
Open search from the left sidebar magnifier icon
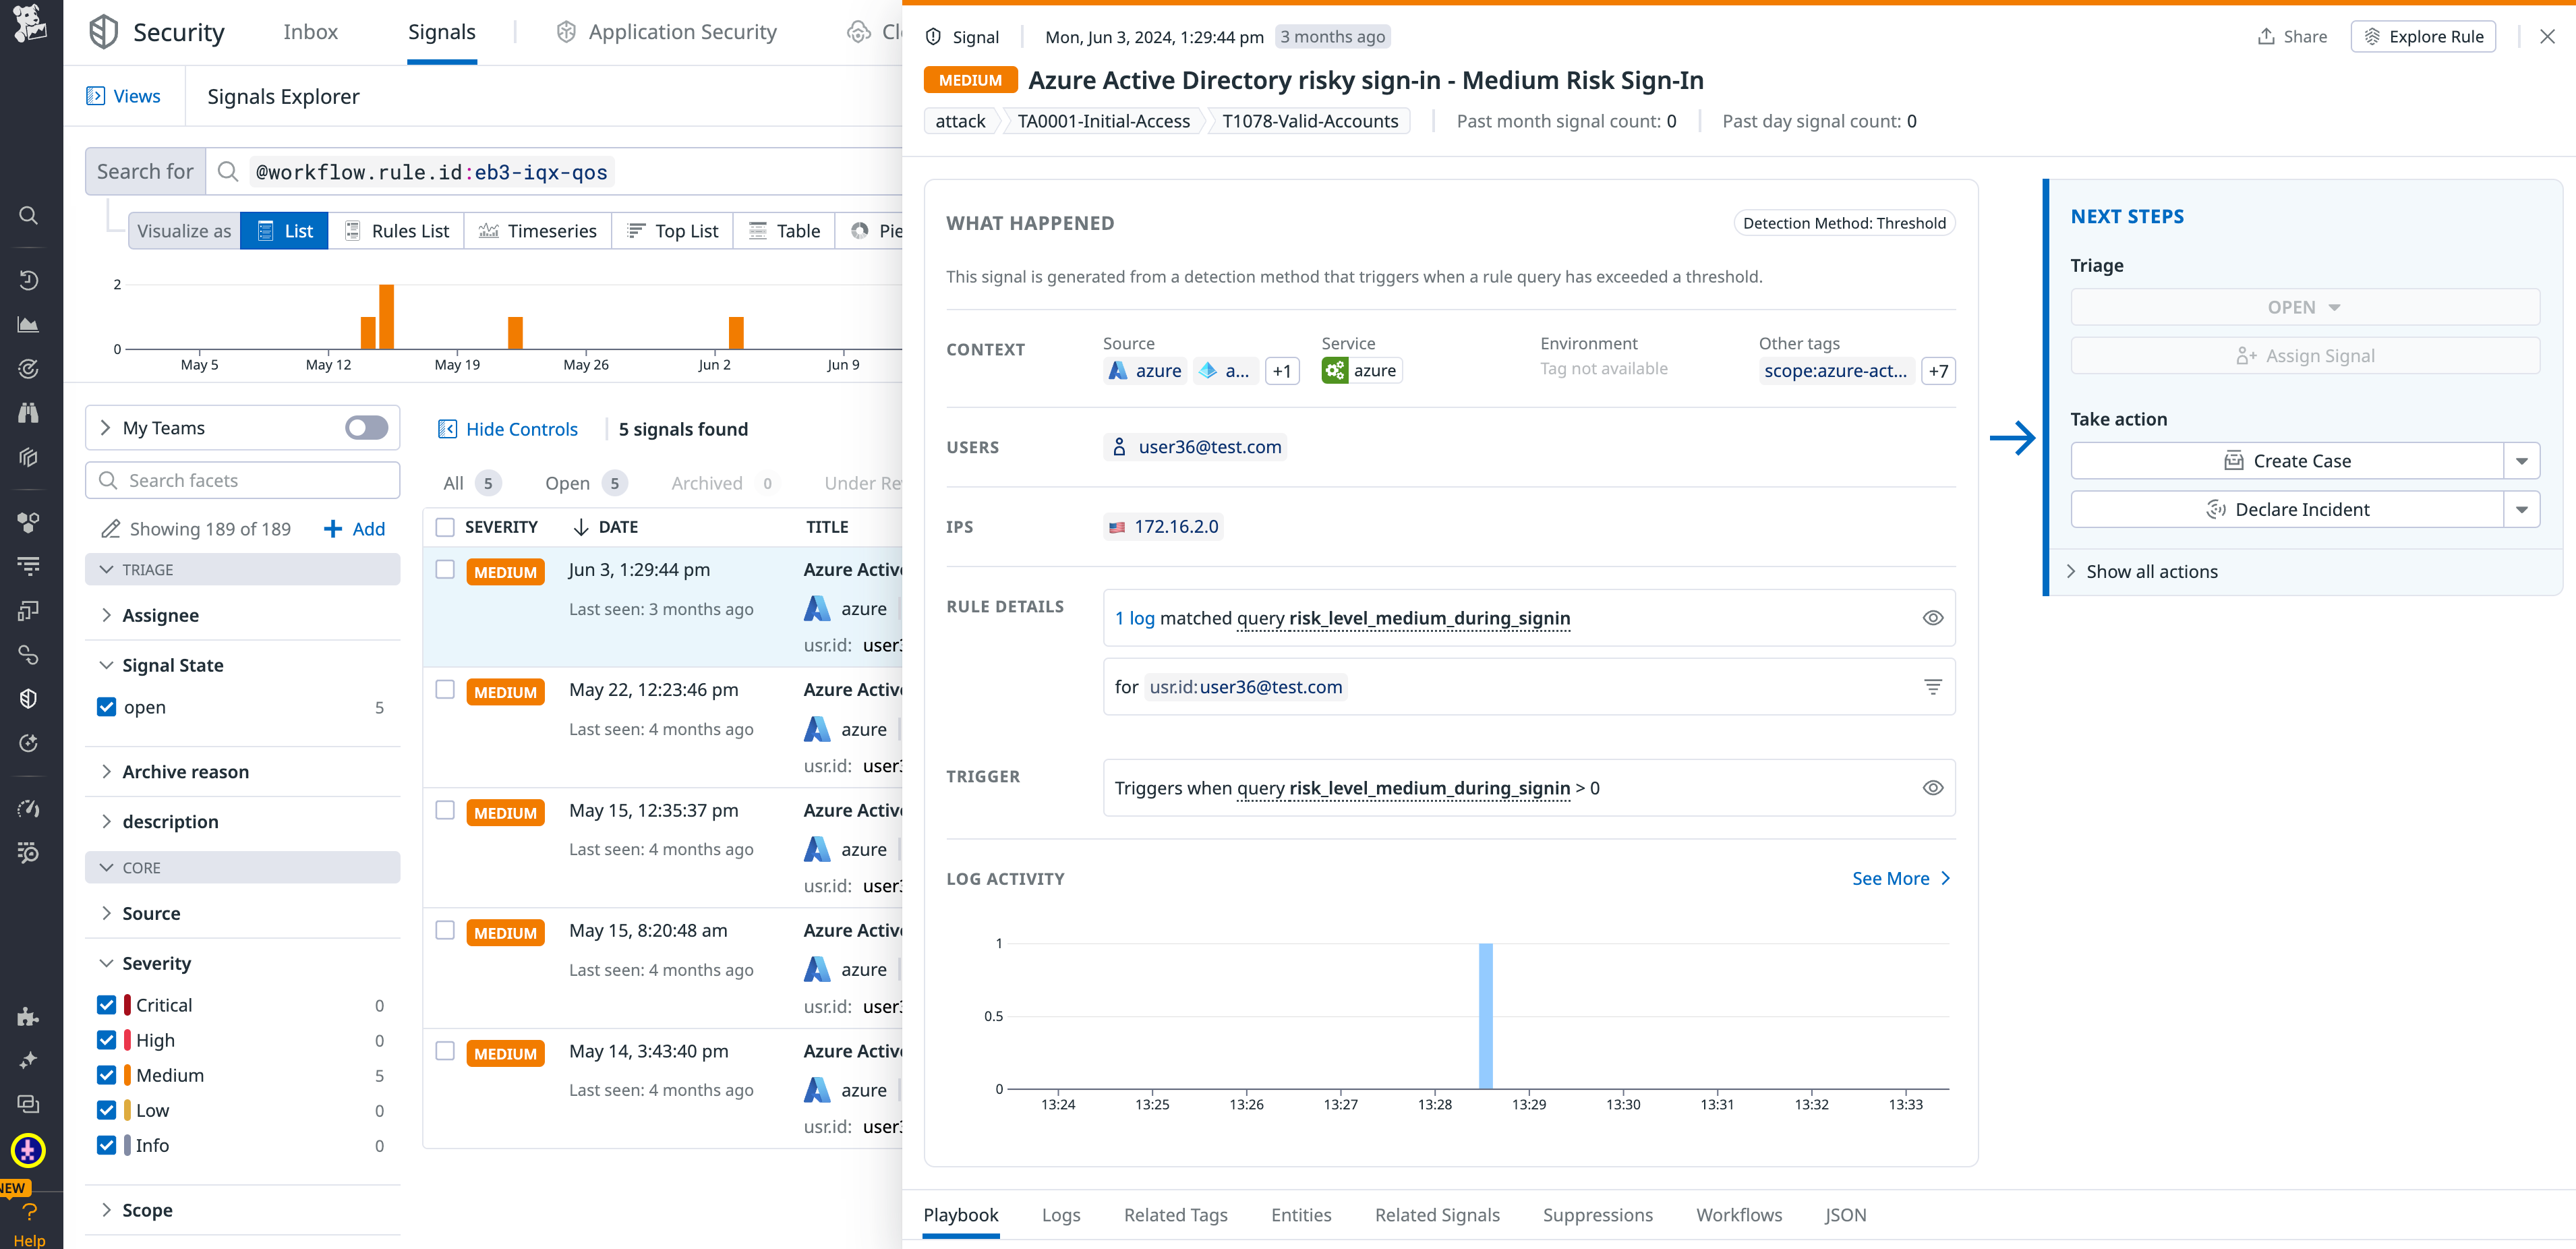28,215
